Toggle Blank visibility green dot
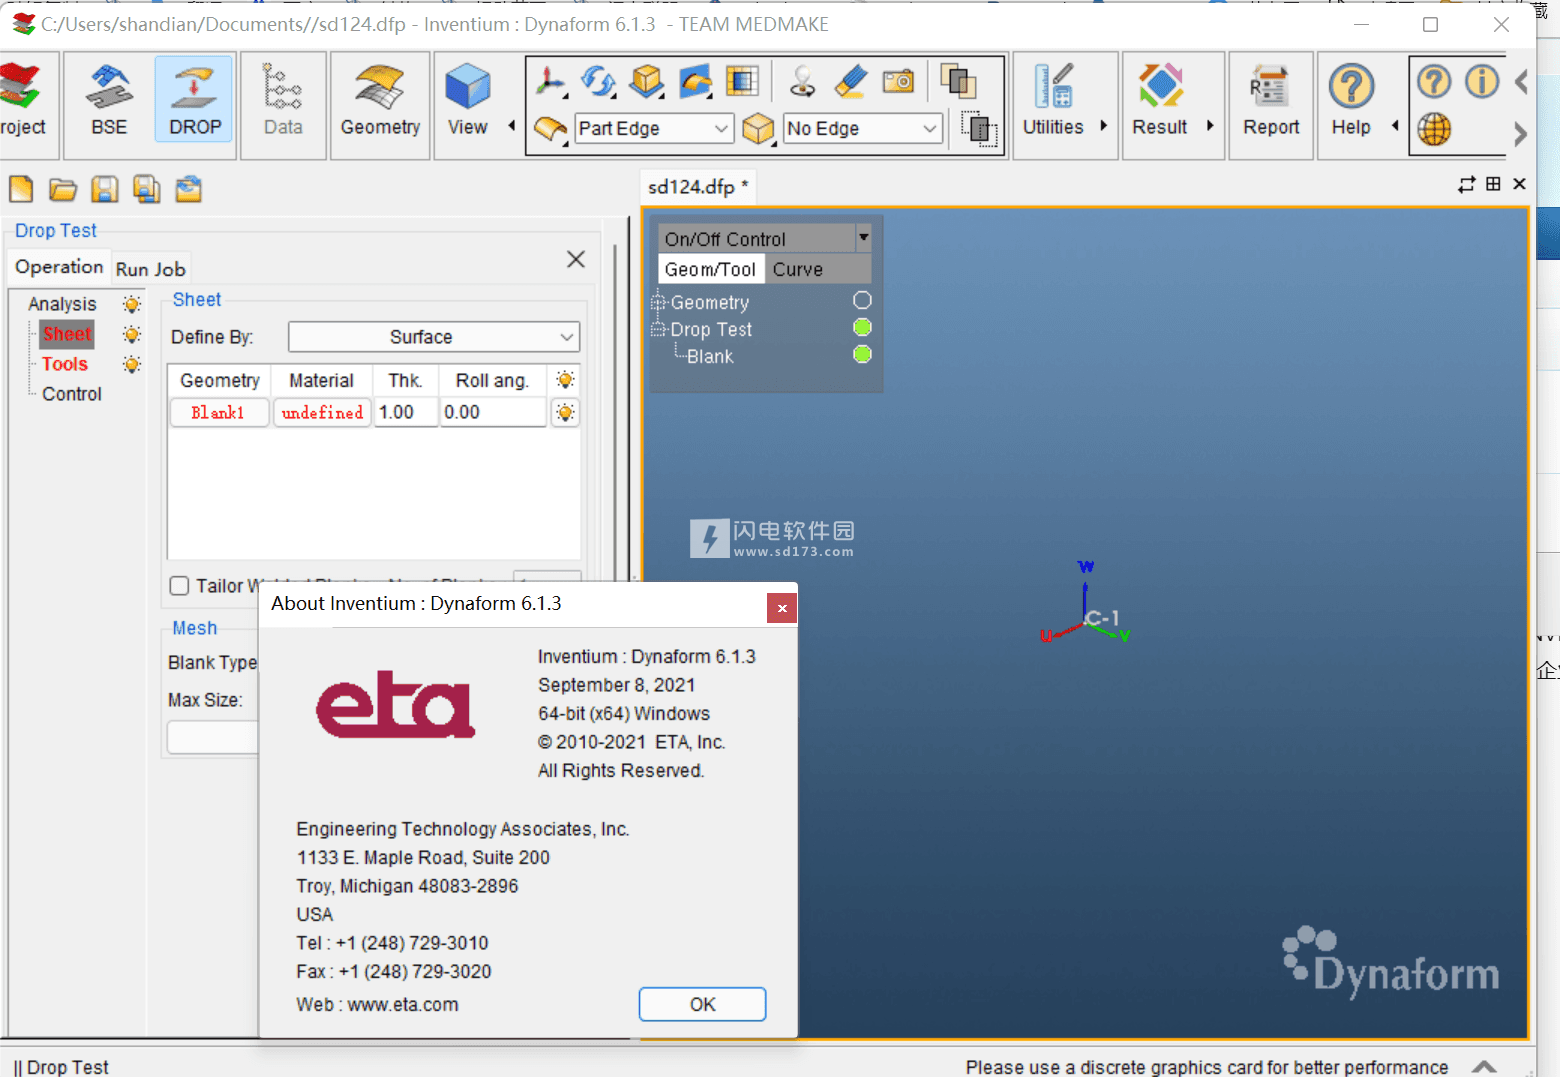 tap(862, 354)
